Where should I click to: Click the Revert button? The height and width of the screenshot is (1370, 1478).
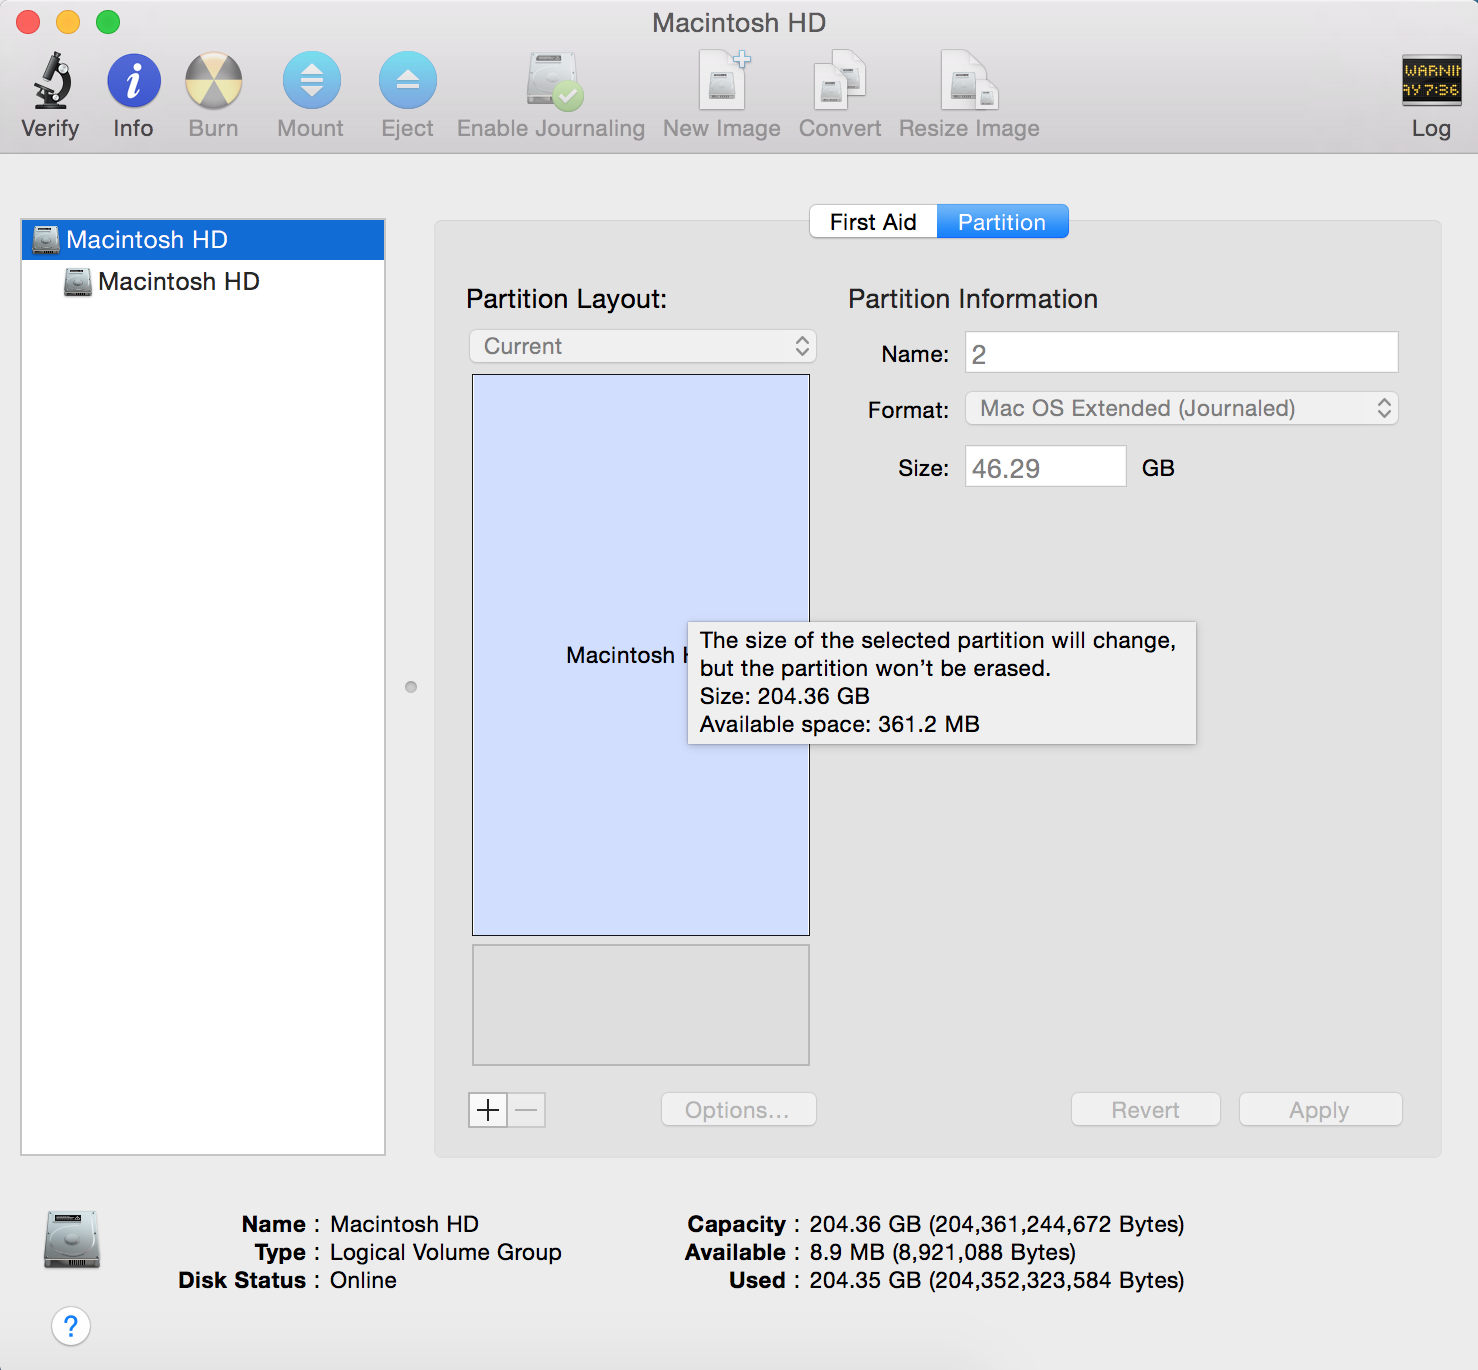[1146, 1110]
